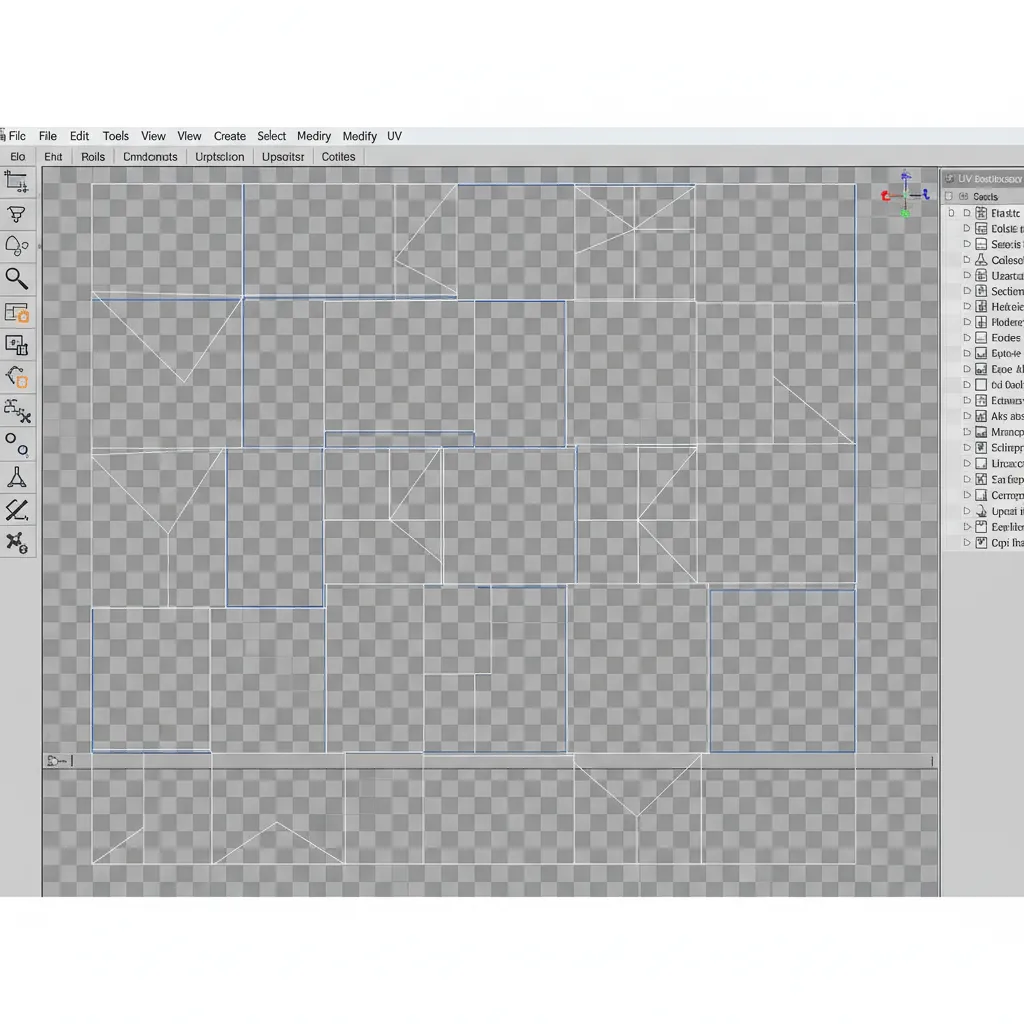This screenshot has width=1024, height=1024.
Task: Select the flask-shaped tool in the toolbar
Action: pyautogui.click(x=17, y=477)
